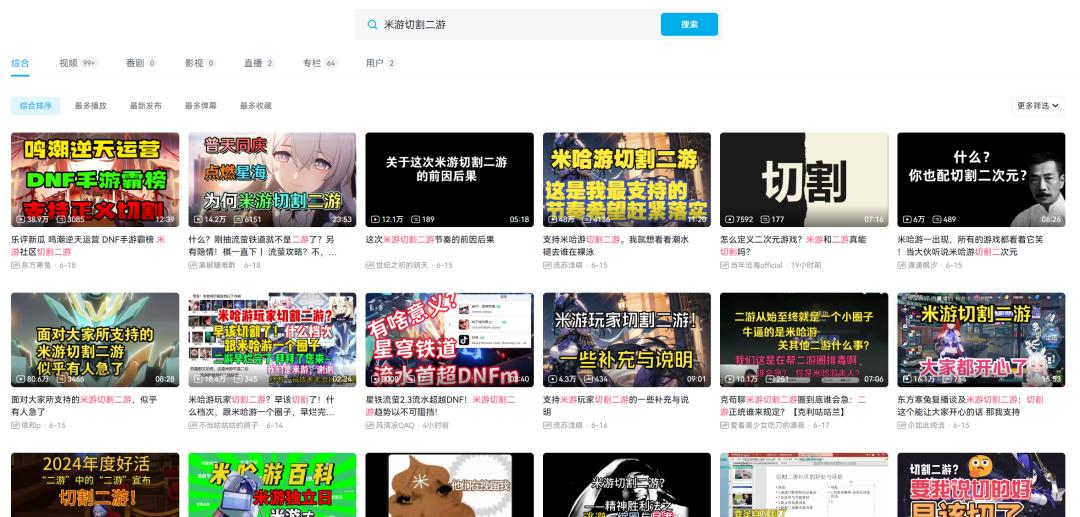This screenshot has height=517, width=1080.
Task: Click the magnifier icon in the search box
Action: [x=372, y=25]
